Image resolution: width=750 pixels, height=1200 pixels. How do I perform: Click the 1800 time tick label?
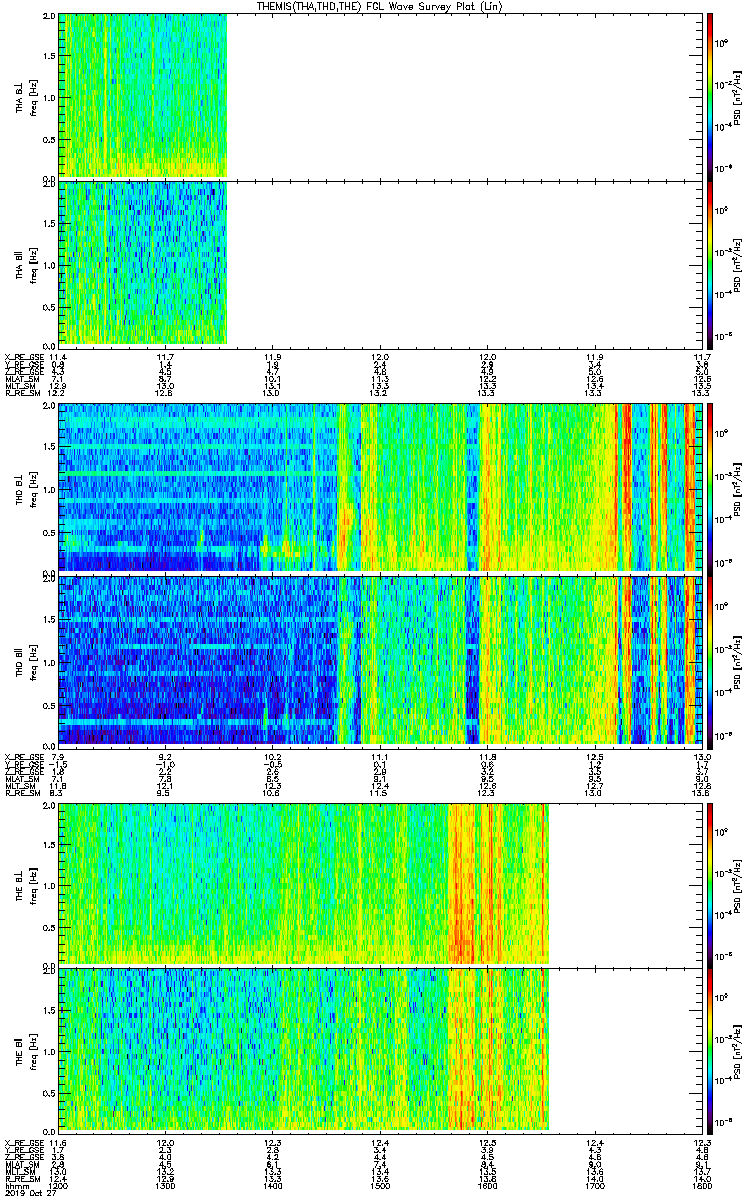(702, 1186)
